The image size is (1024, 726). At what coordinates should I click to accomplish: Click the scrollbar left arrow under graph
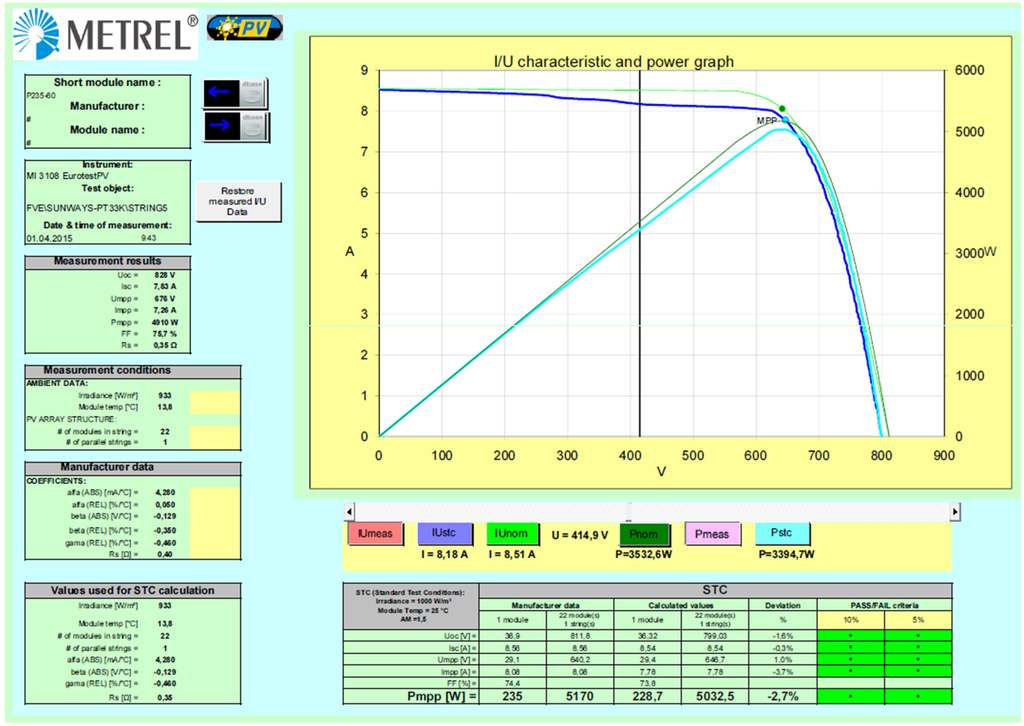click(x=350, y=511)
